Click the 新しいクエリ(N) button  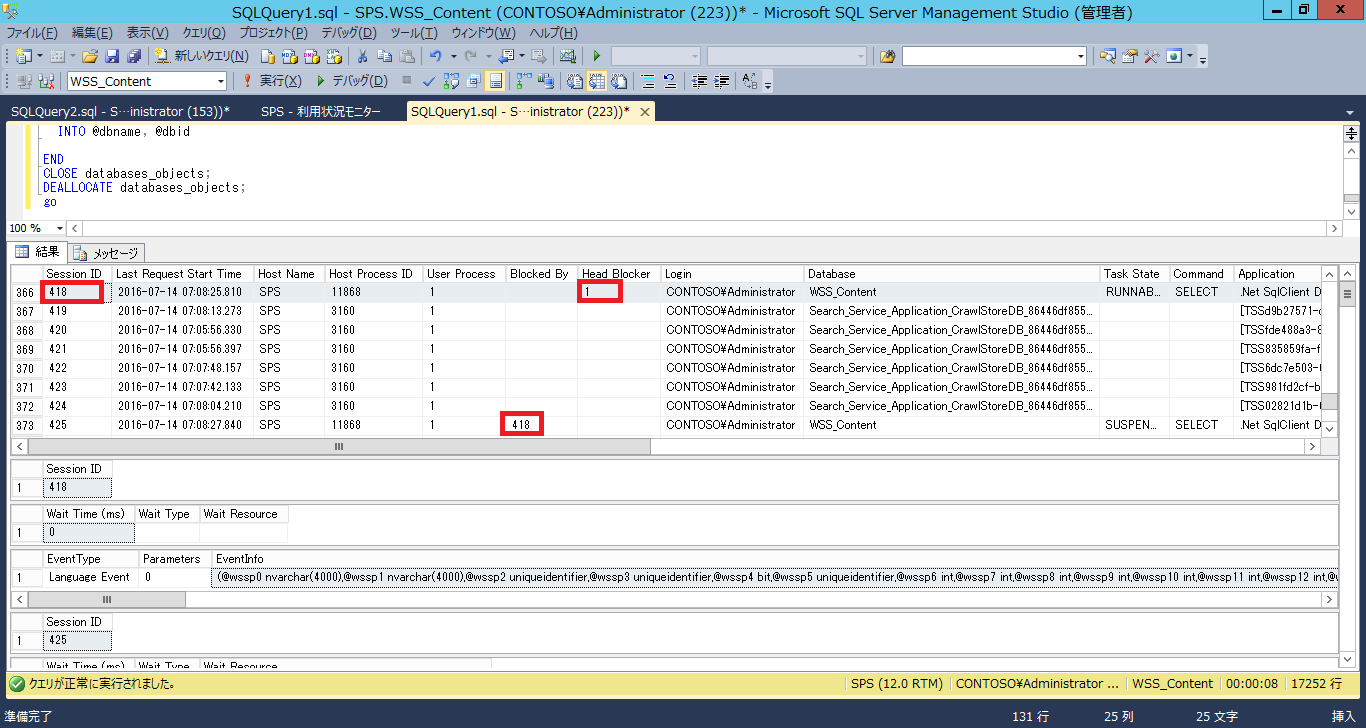(x=204, y=56)
